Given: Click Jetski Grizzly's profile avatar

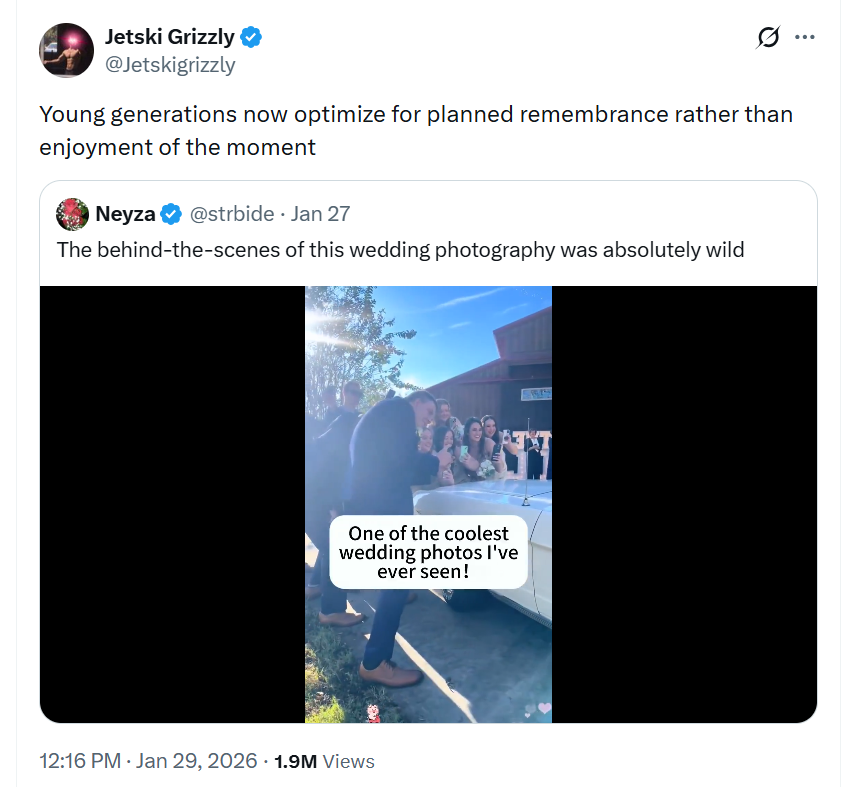Looking at the screenshot, I should coord(67,50).
